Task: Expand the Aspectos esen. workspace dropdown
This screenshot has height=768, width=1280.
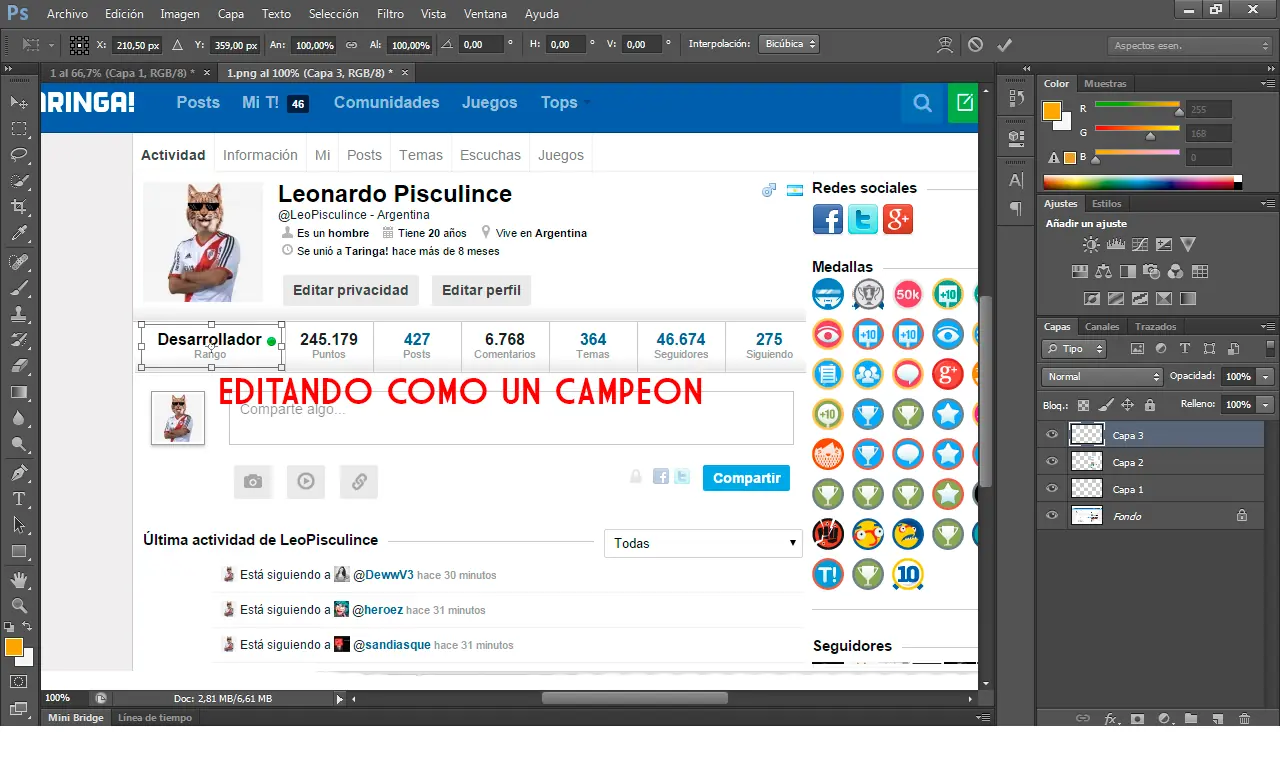Action: pyautogui.click(x=1190, y=46)
